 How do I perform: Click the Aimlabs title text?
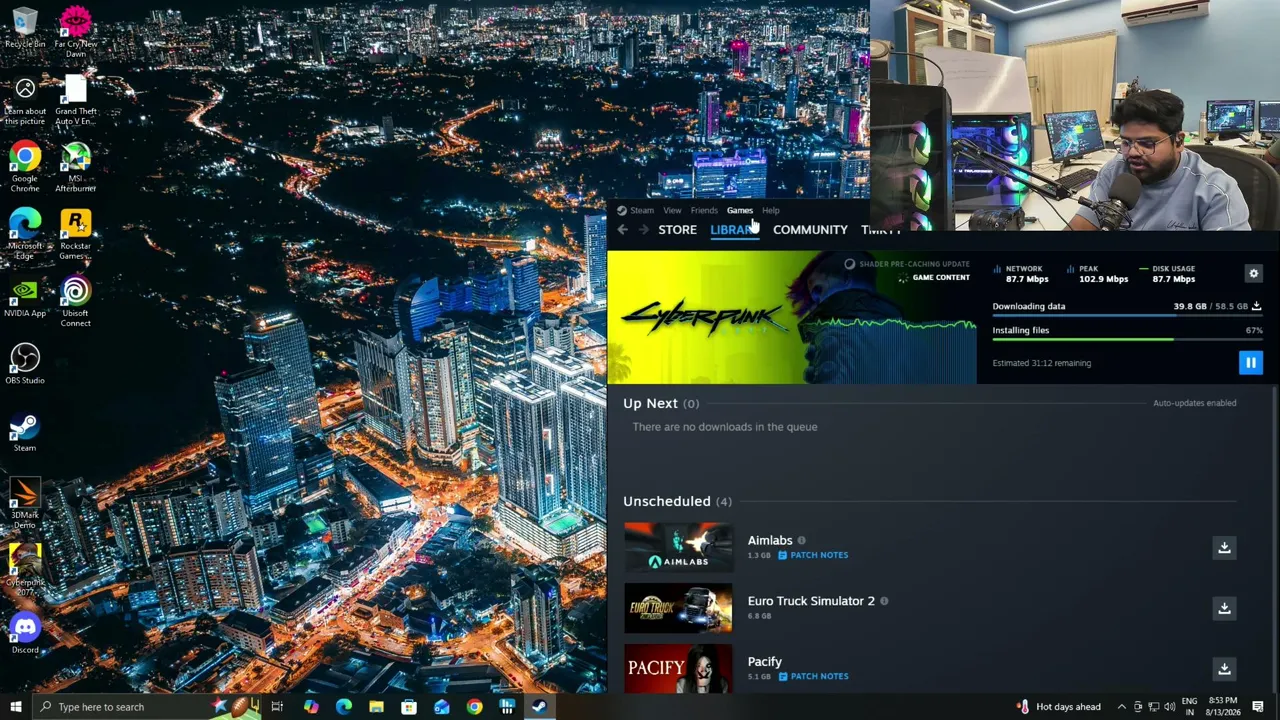770,541
